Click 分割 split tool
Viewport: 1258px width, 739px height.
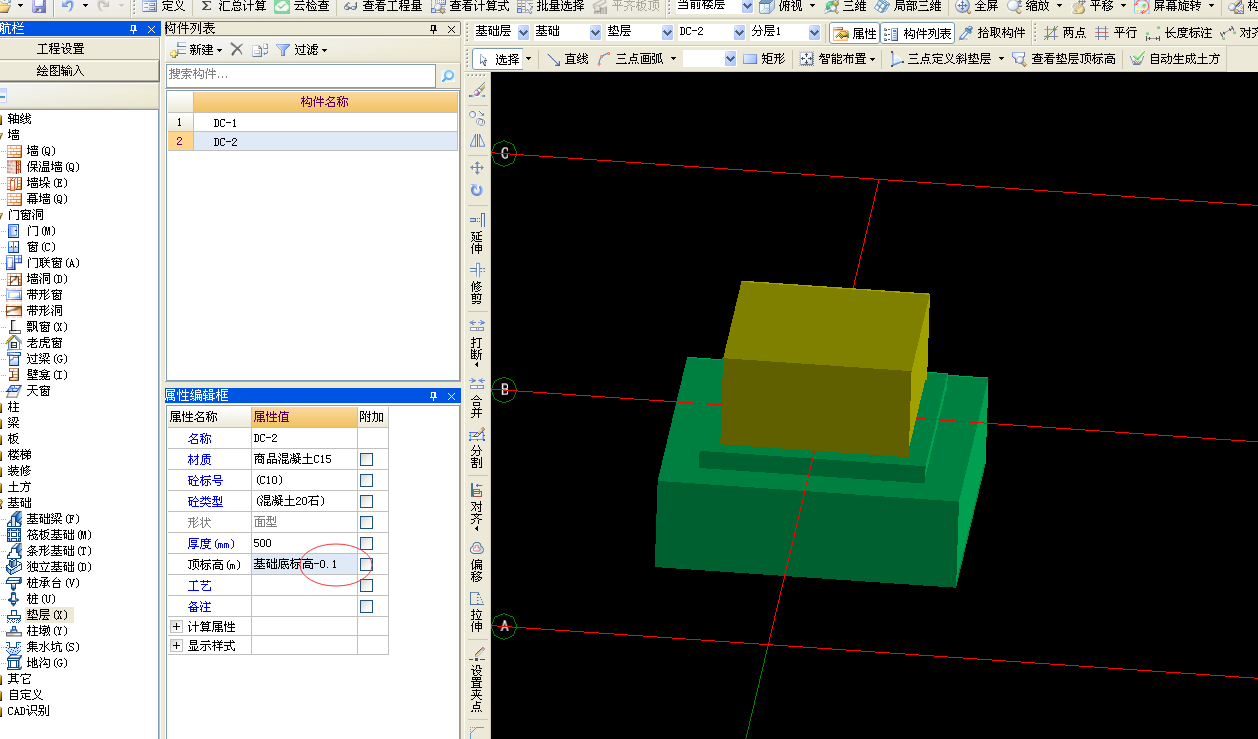pos(477,448)
